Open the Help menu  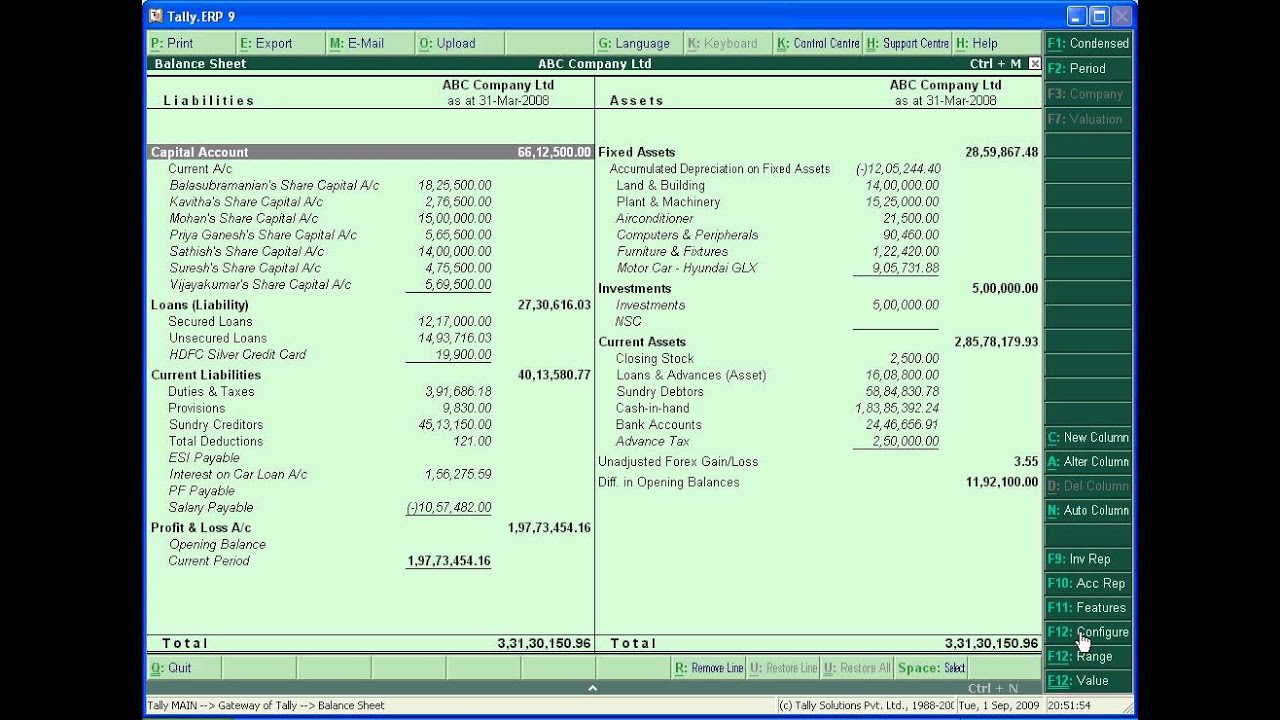997,43
